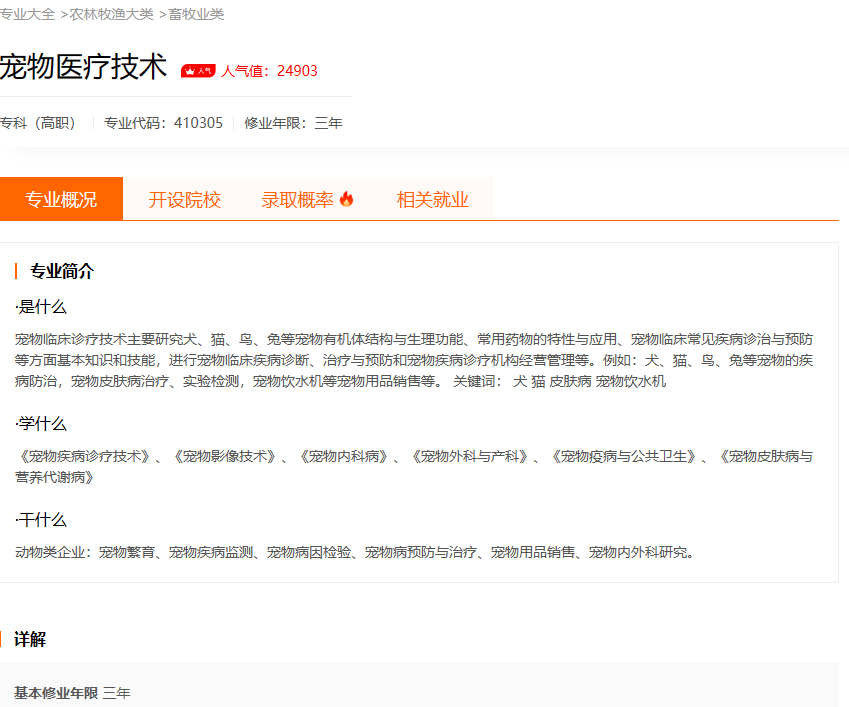The height and width of the screenshot is (707, 849).
Task: Click the 基本修业年限 三年 row
Action: tap(72, 693)
